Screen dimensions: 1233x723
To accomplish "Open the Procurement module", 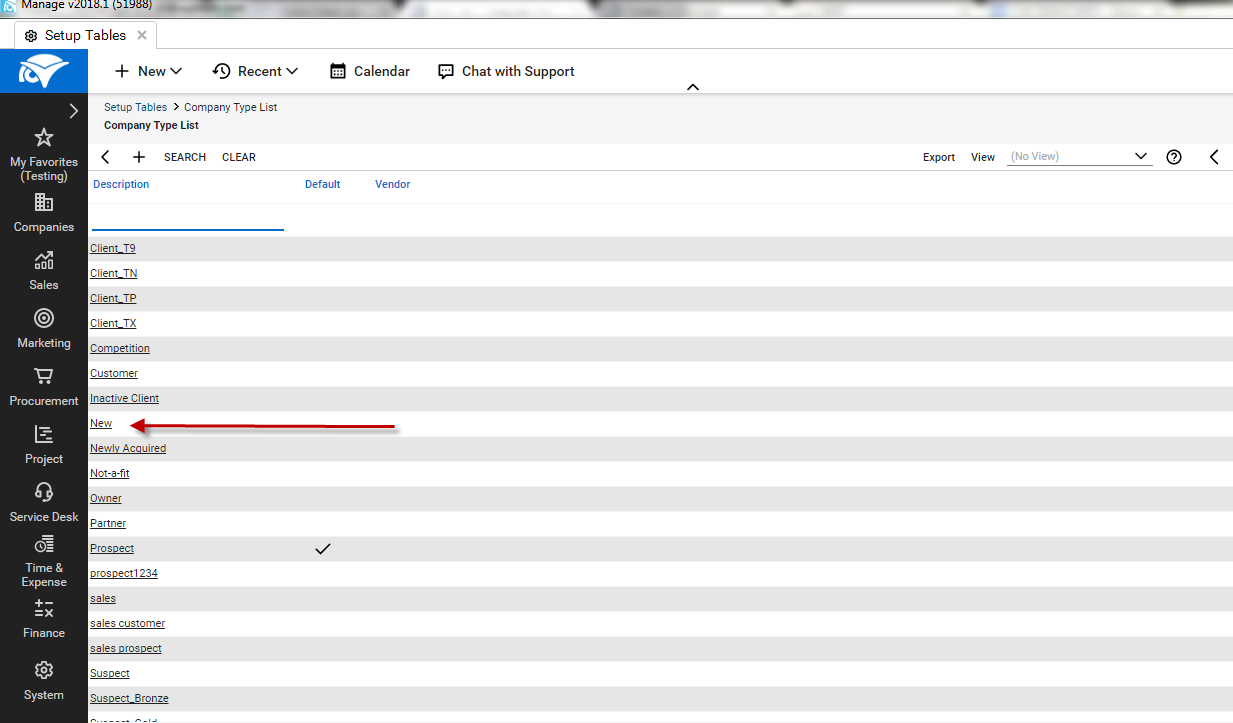I will [44, 387].
